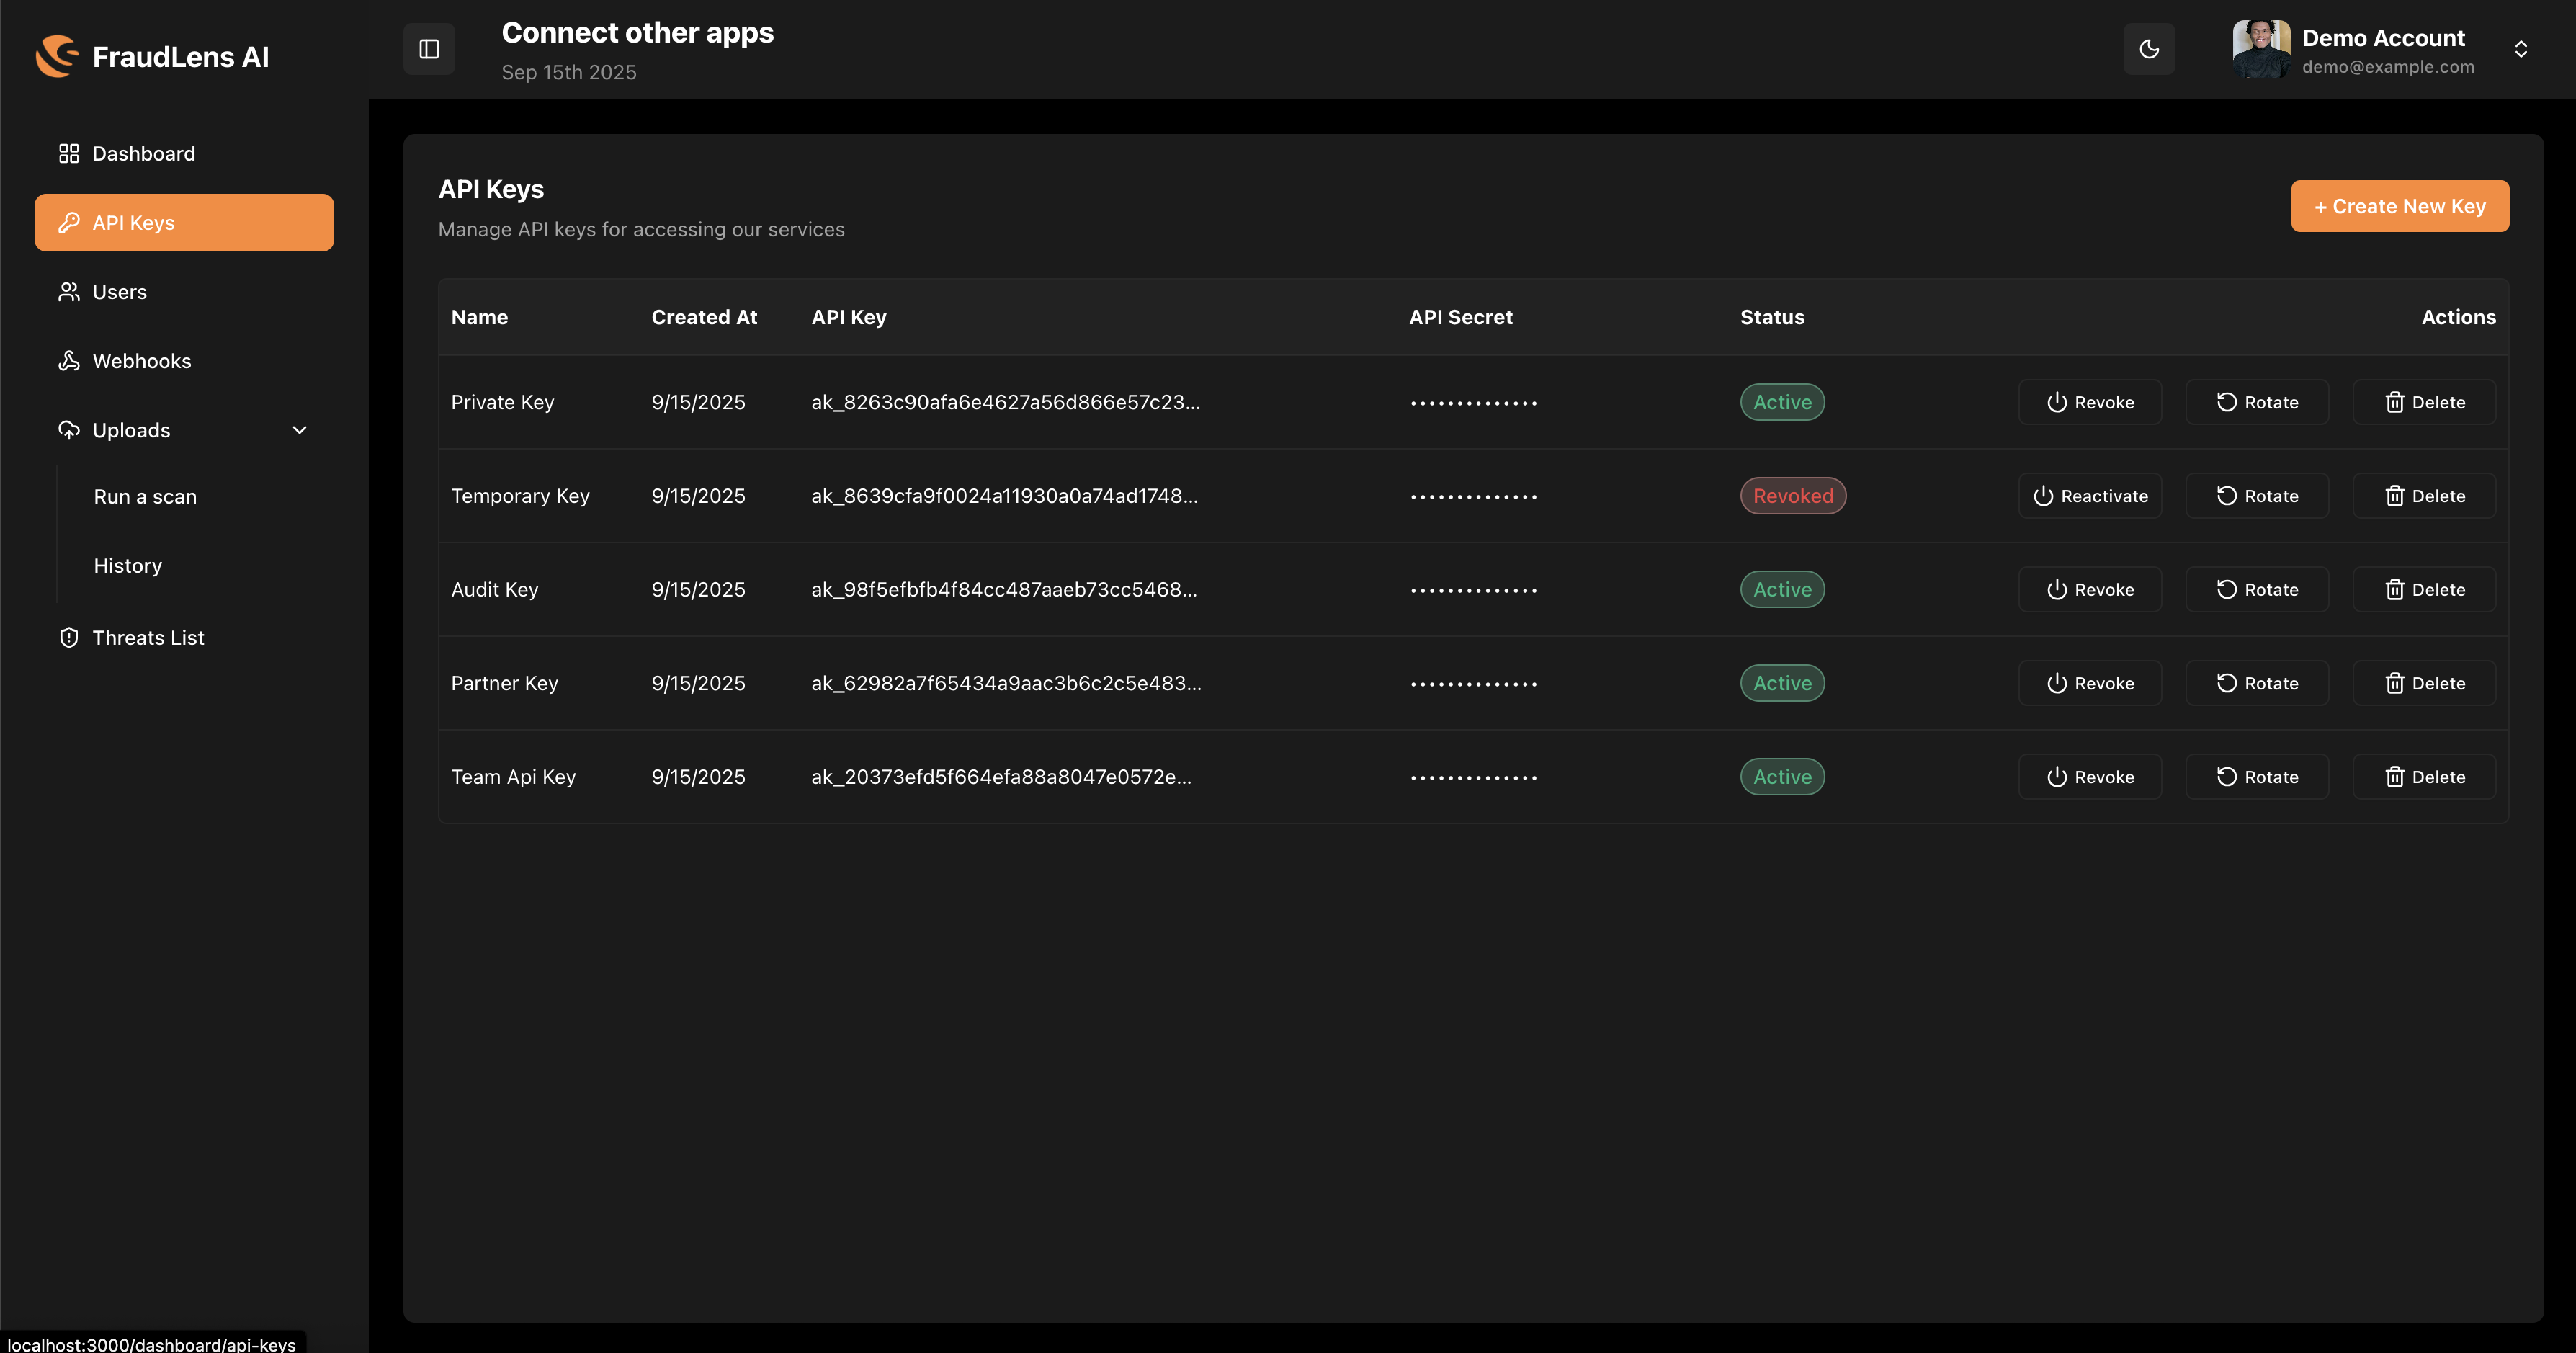Click the Users people icon

(68, 291)
